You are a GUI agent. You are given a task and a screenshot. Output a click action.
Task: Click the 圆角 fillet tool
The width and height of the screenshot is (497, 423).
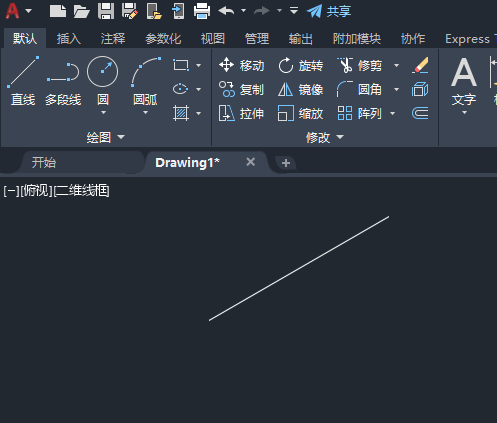point(359,89)
